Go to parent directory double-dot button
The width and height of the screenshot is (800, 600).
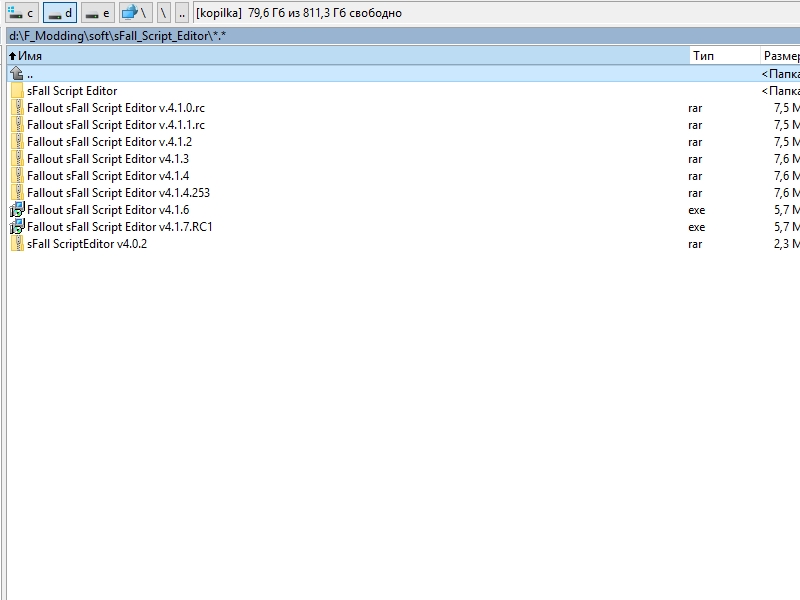(182, 13)
